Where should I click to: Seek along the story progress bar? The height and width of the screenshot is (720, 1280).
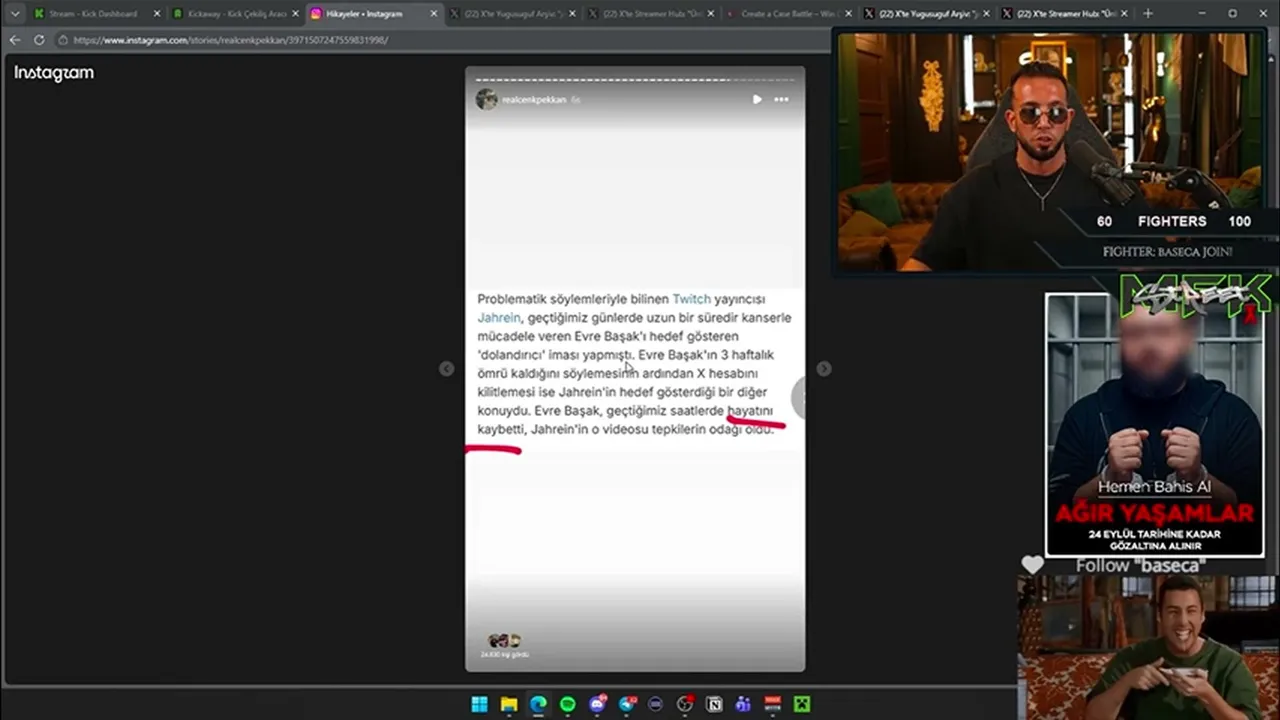(635, 80)
